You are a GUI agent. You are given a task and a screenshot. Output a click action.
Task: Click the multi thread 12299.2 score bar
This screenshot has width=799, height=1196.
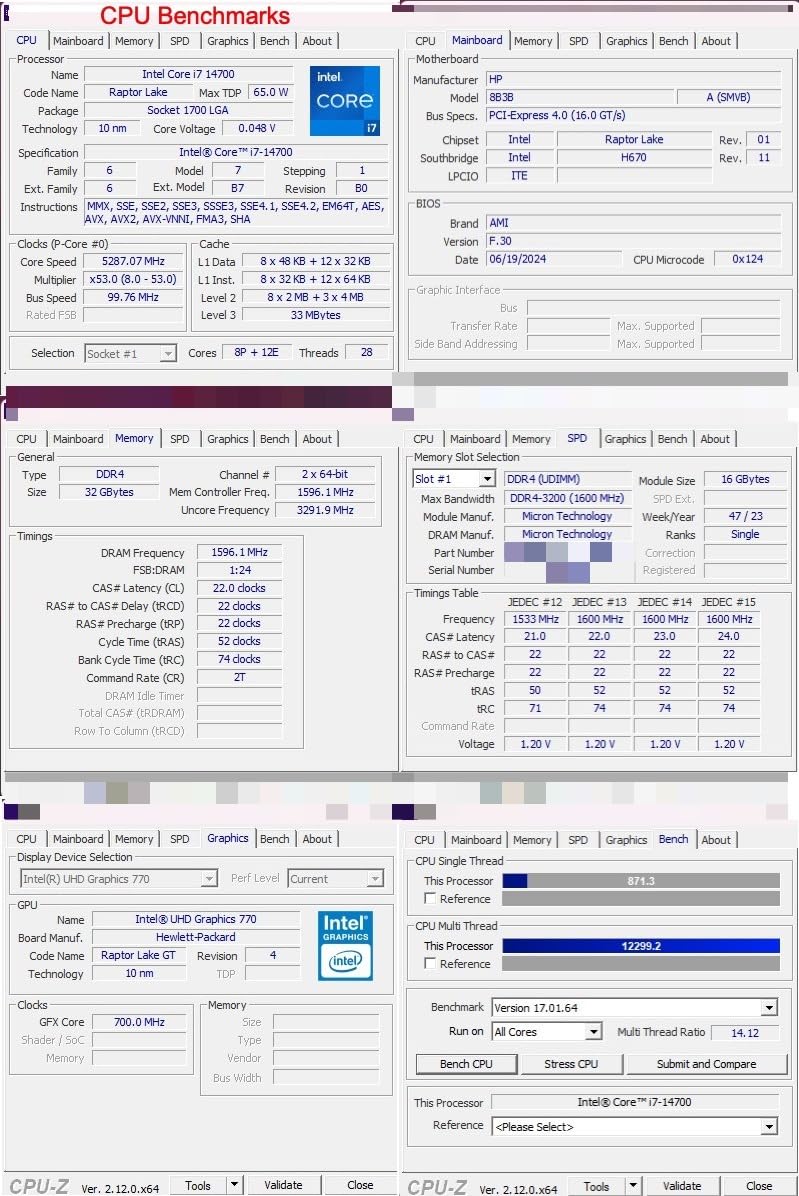[x=641, y=946]
